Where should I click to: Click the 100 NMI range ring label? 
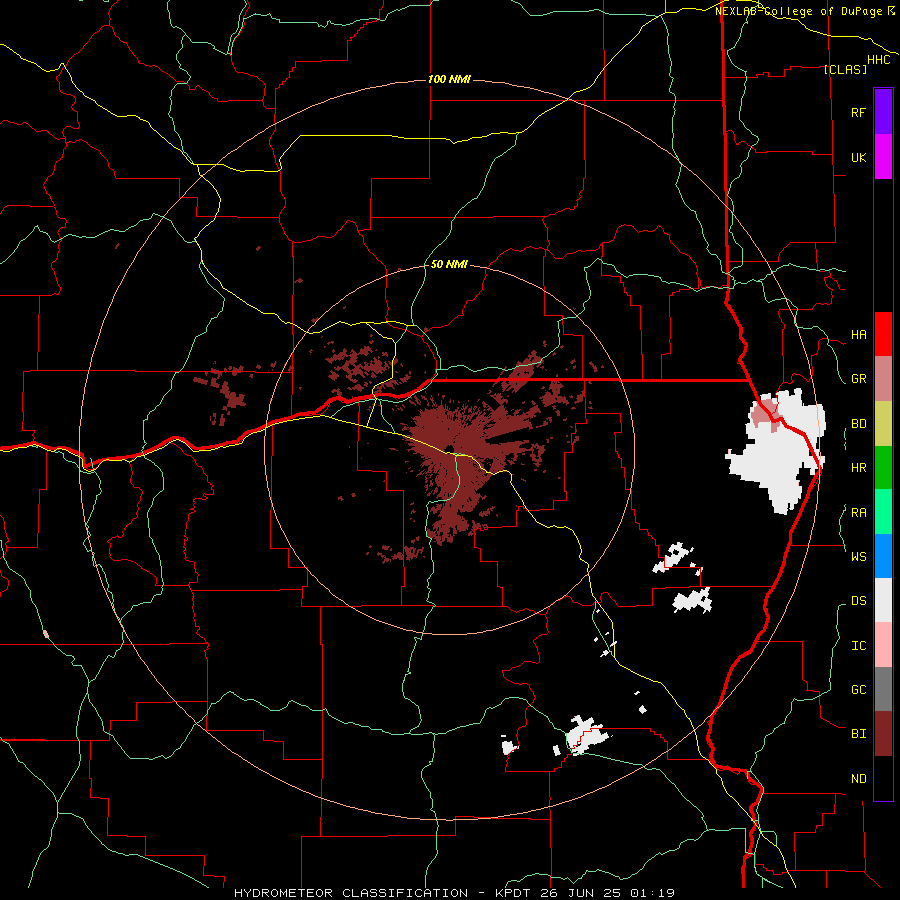(449, 79)
